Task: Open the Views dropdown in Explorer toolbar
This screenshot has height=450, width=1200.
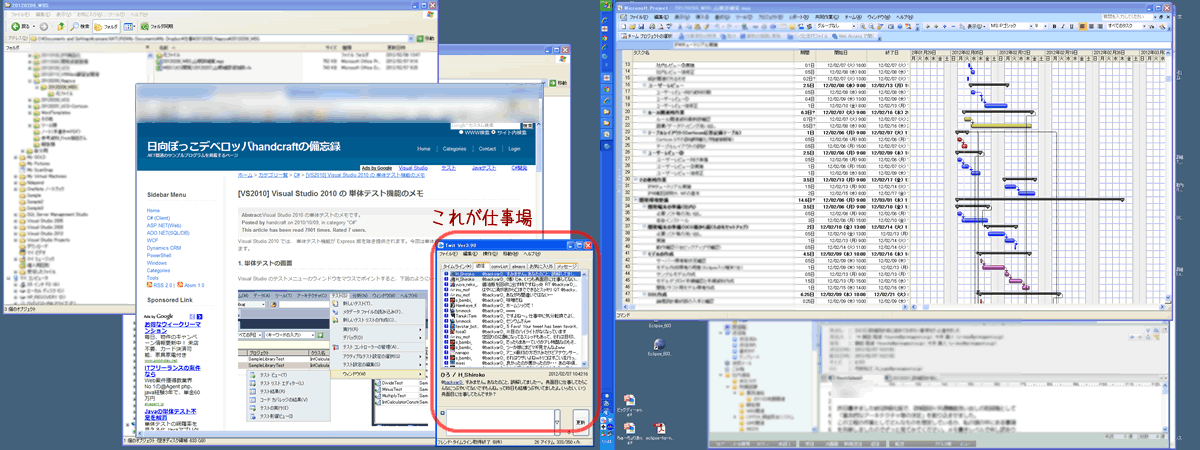Action: [x=130, y=26]
